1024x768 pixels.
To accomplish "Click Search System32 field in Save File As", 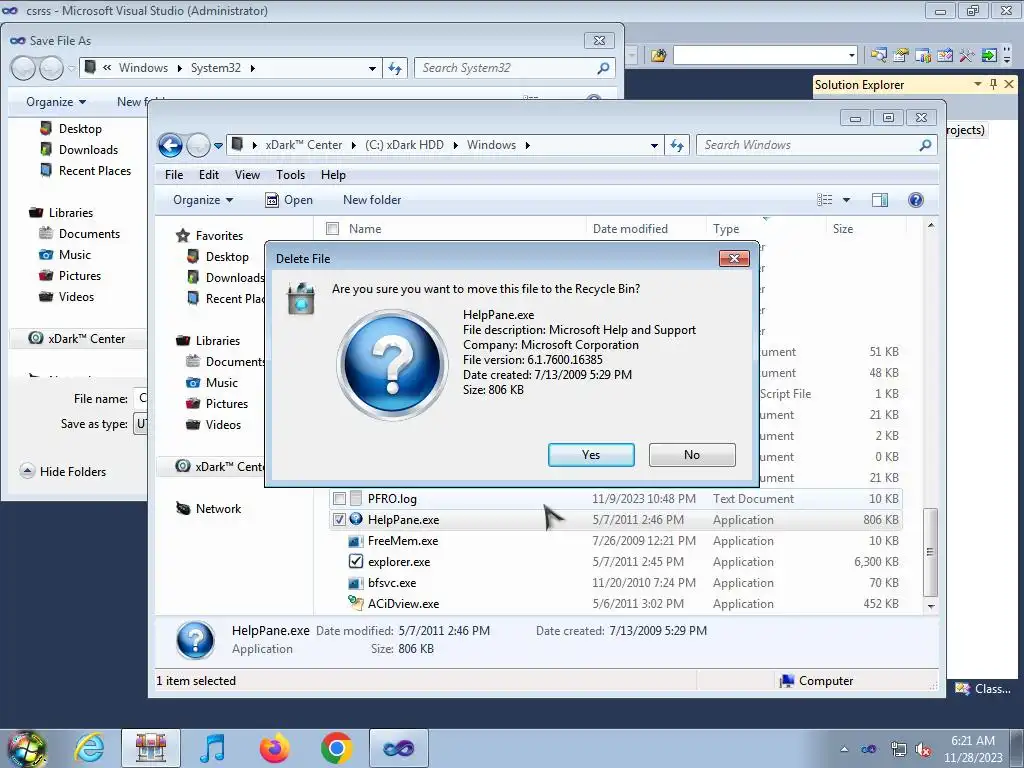I will [514, 68].
